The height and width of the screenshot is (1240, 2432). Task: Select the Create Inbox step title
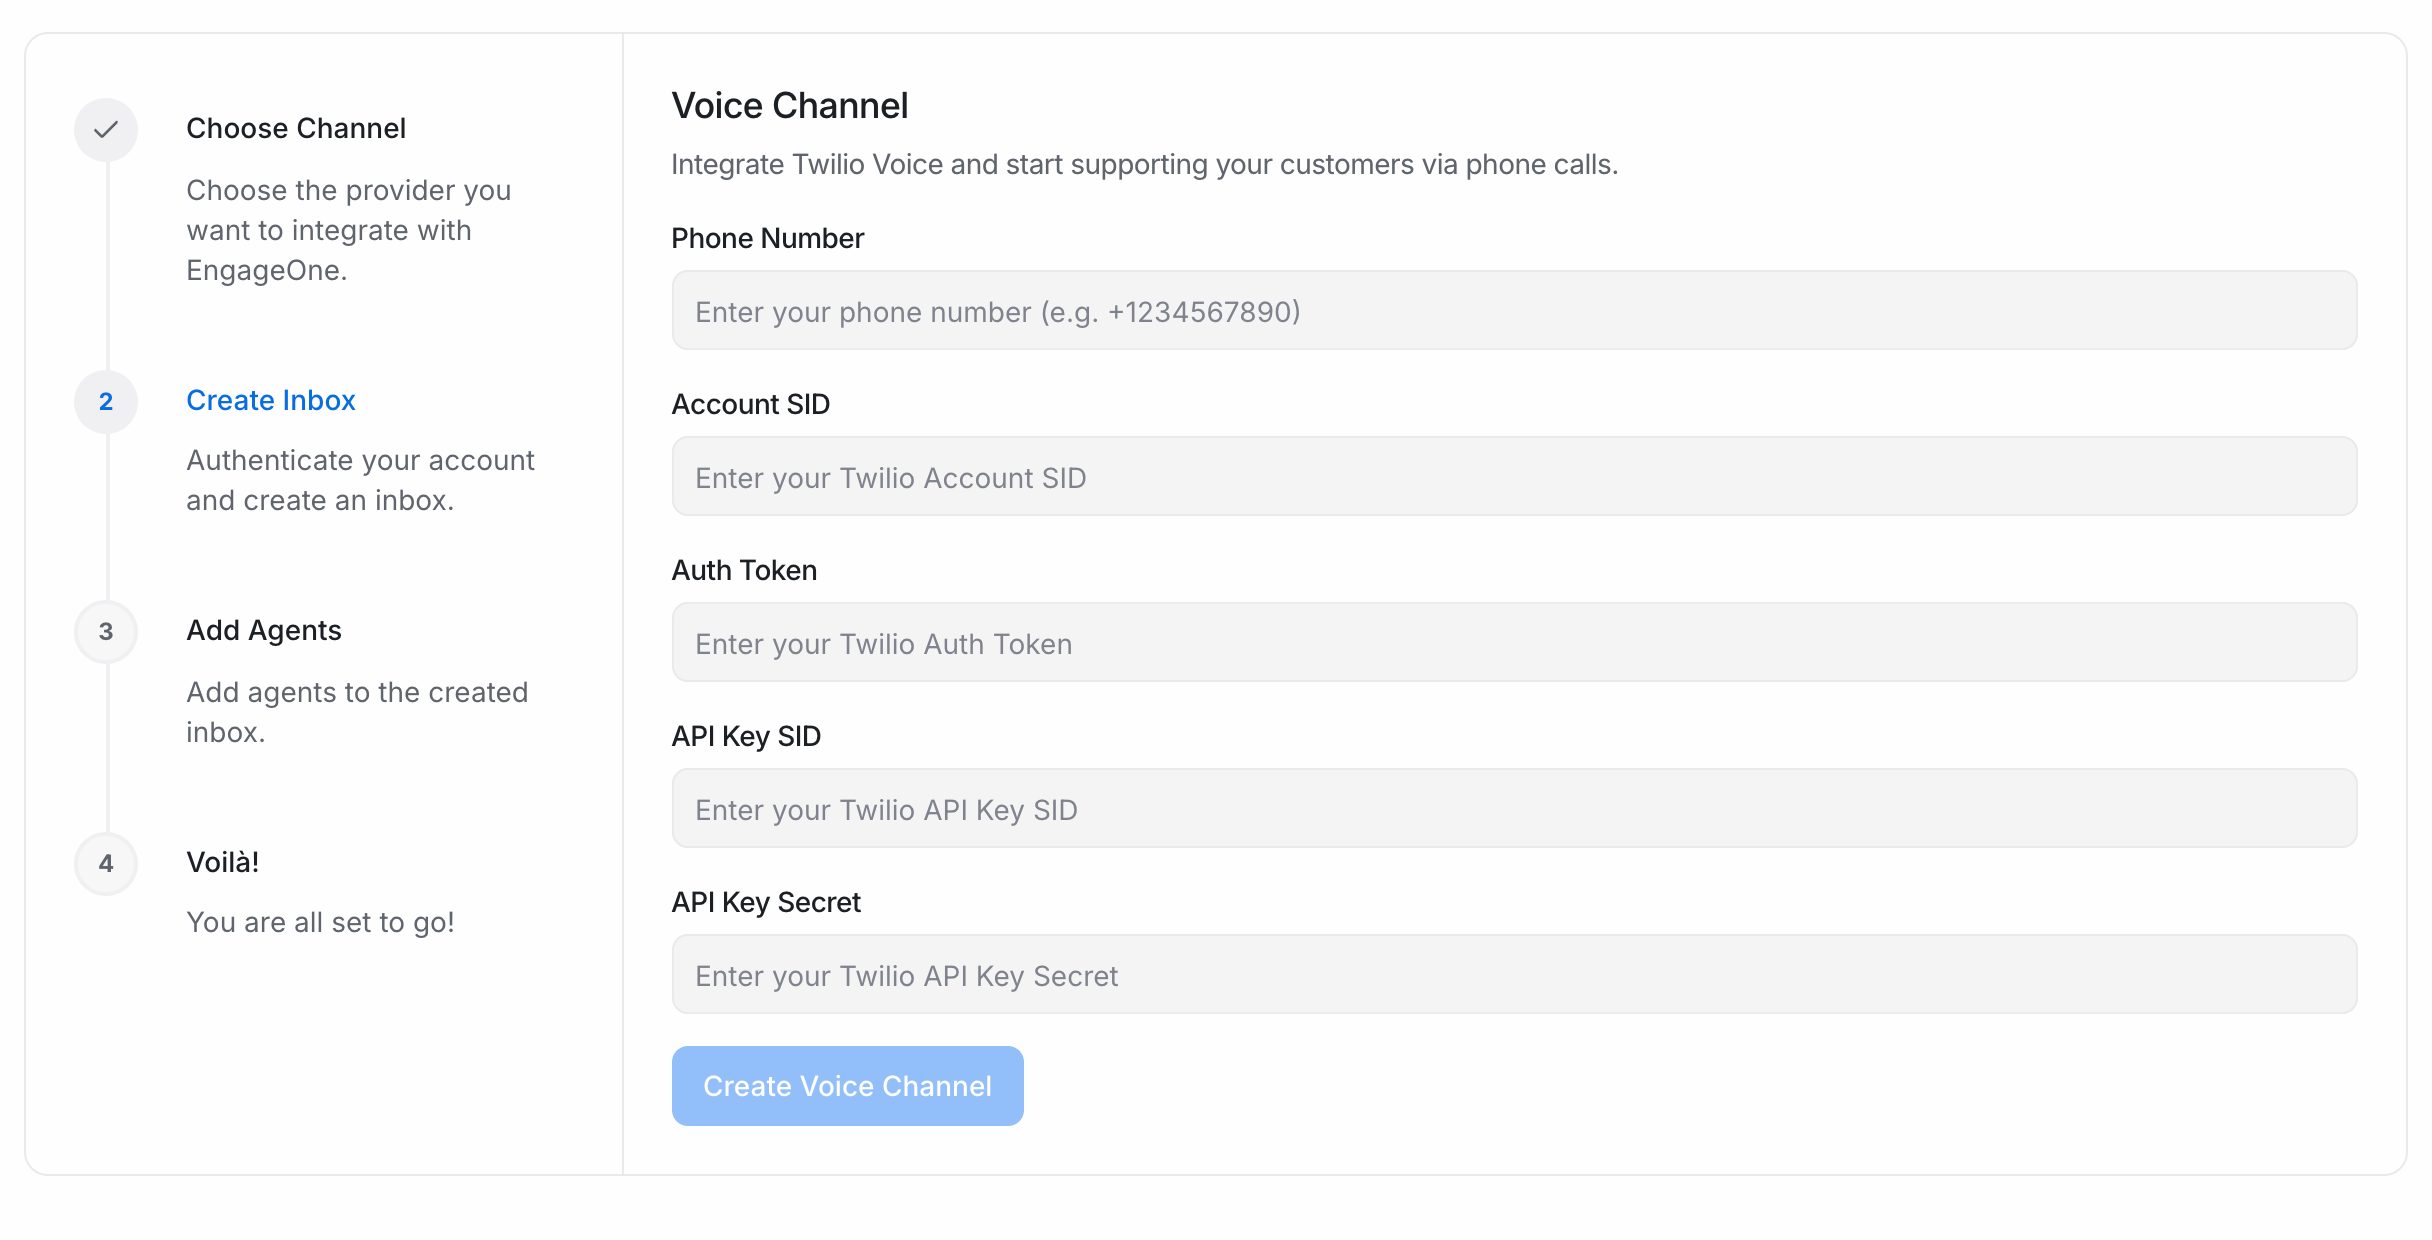click(271, 400)
